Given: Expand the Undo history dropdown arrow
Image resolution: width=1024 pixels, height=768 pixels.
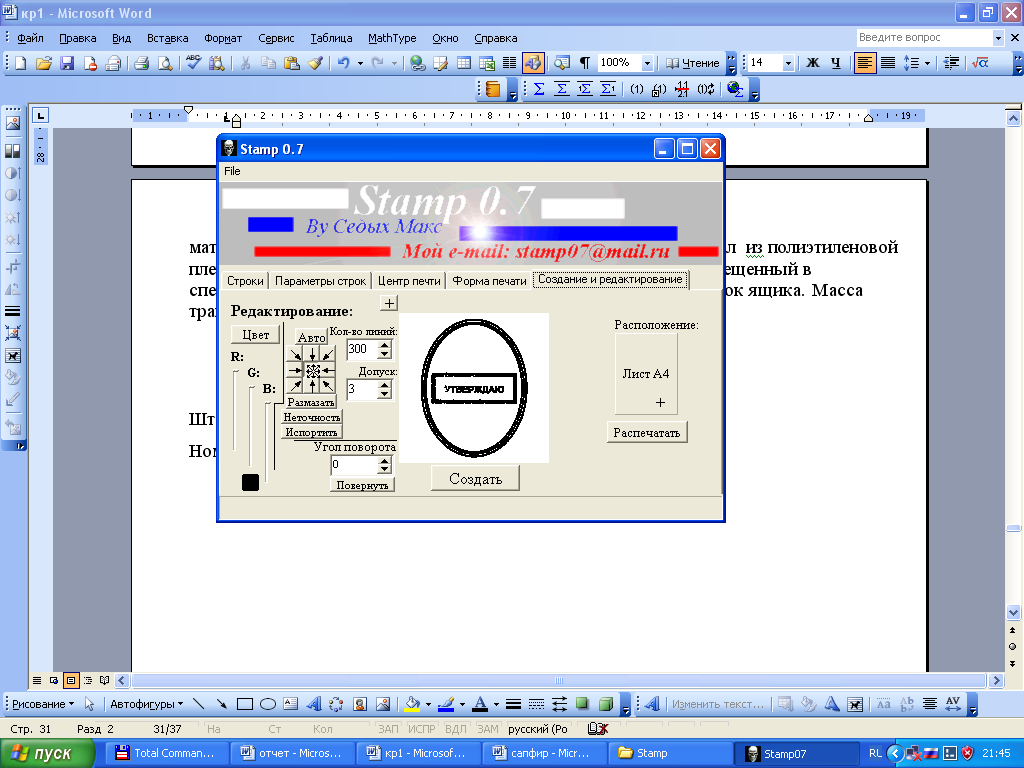Looking at the screenshot, I should pyautogui.click(x=360, y=63).
